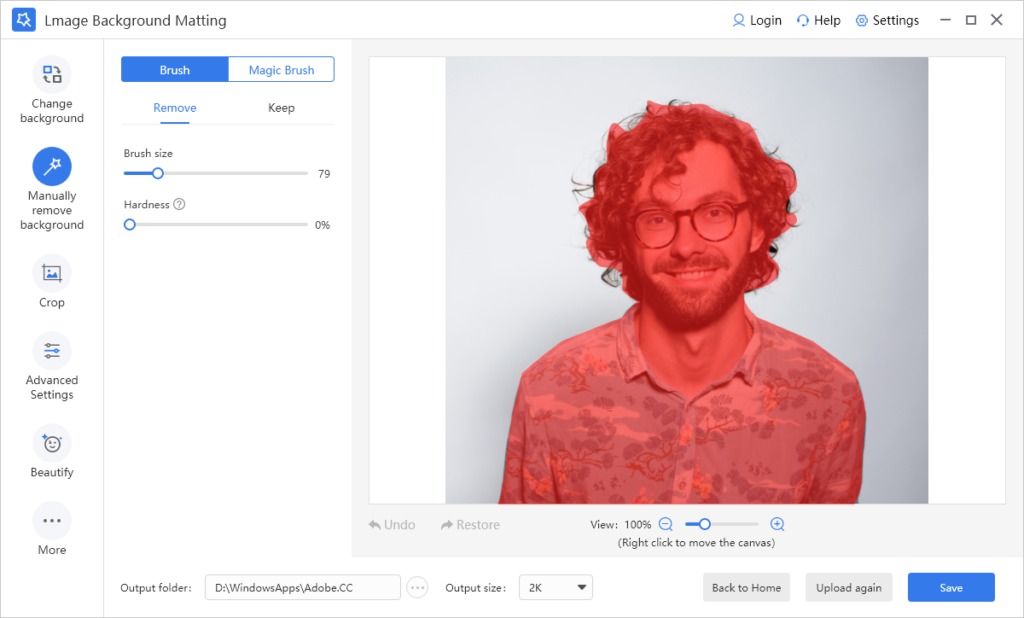The width and height of the screenshot is (1024, 618).
Task: Open the Hardness help tooltip
Action: (182, 204)
